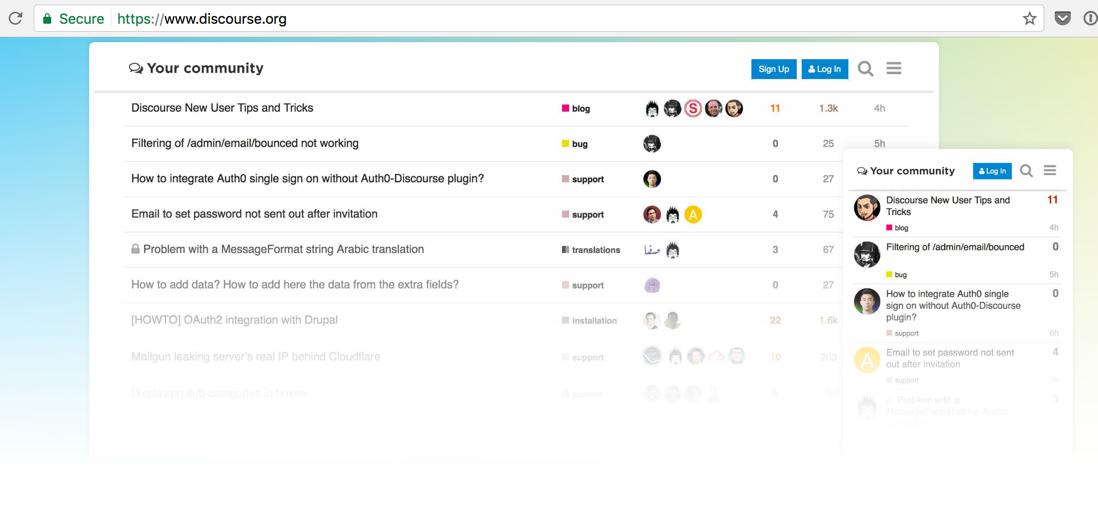Open Email to set password topic in mobile preview

[950, 358]
